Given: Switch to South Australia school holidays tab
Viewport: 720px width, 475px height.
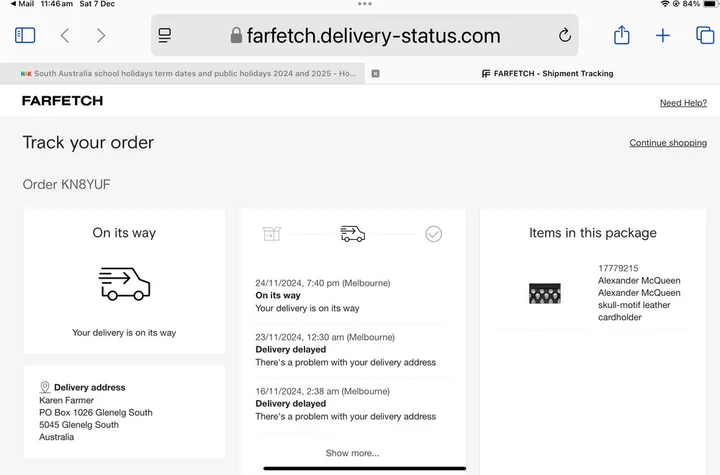Looking at the screenshot, I should click(188, 74).
